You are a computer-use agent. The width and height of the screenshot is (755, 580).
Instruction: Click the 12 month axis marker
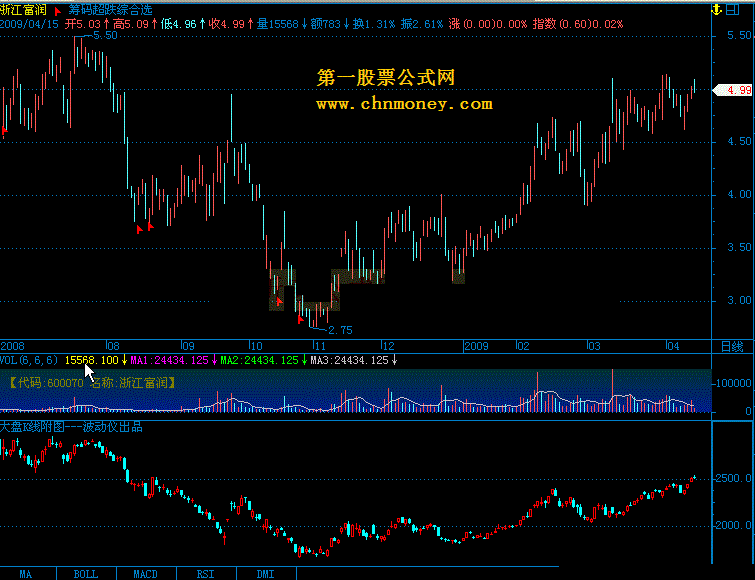click(388, 346)
